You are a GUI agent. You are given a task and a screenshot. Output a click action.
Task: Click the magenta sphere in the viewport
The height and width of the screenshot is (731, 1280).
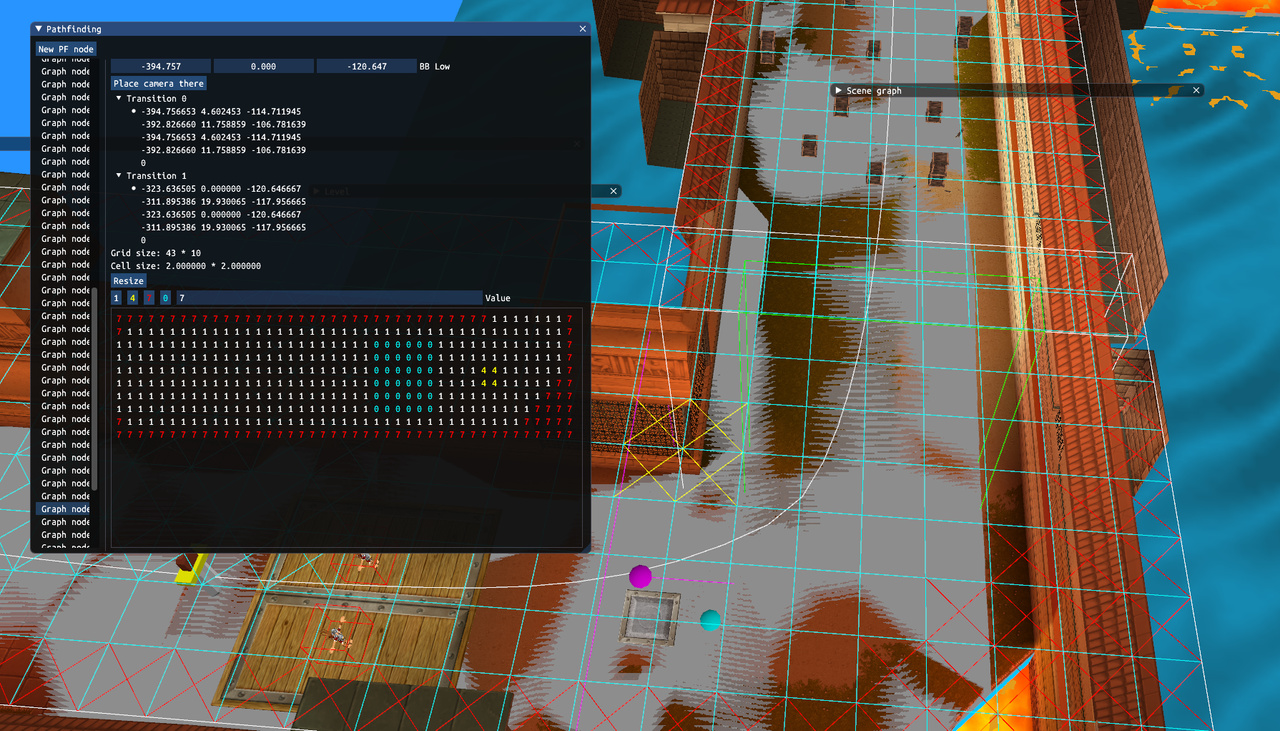(640, 576)
